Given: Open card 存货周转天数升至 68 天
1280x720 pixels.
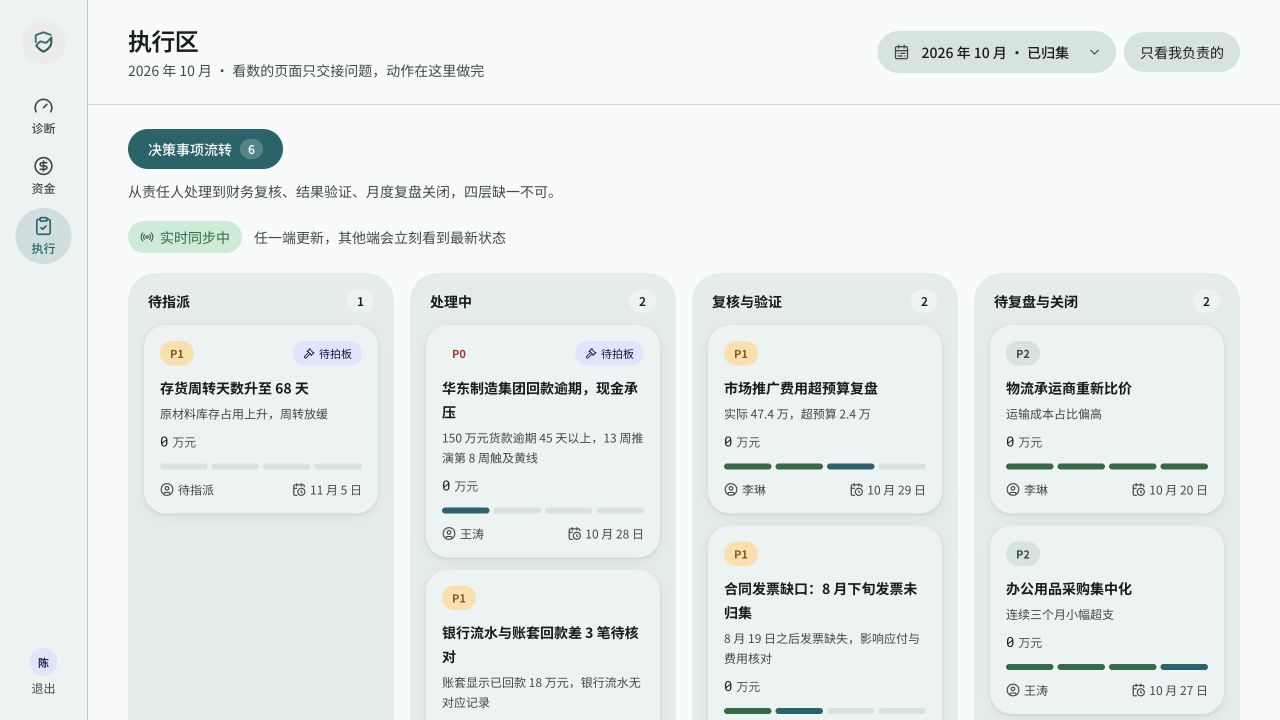Looking at the screenshot, I should pyautogui.click(x=261, y=419).
